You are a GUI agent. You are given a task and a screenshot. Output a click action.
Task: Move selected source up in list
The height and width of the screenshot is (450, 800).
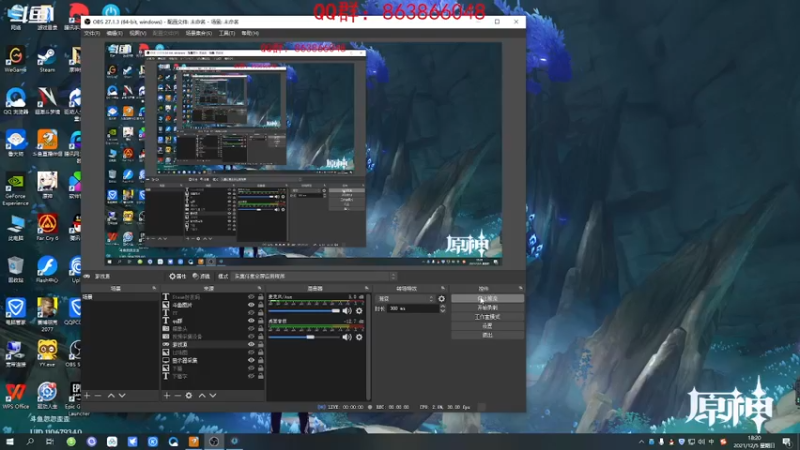coord(202,395)
